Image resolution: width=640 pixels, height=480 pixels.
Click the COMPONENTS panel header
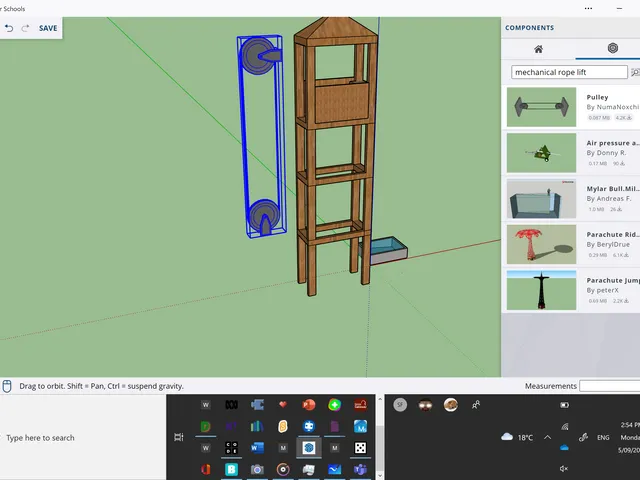click(529, 28)
